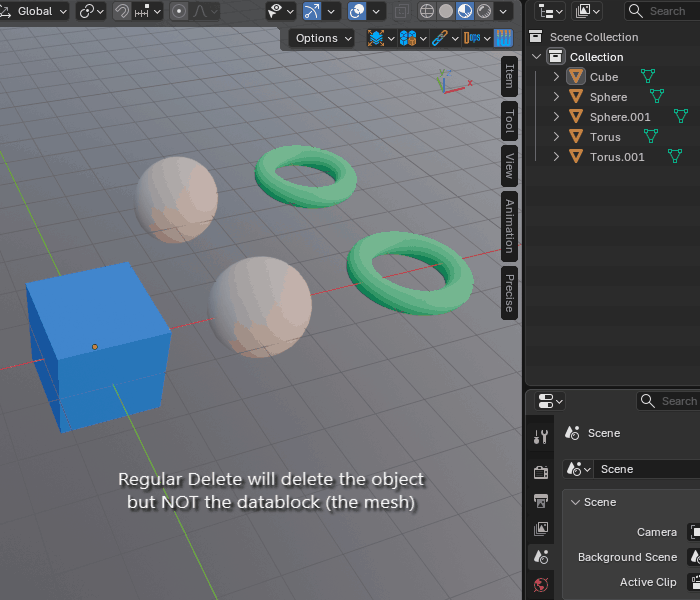Click the blue tools rack icon

pos(503,38)
